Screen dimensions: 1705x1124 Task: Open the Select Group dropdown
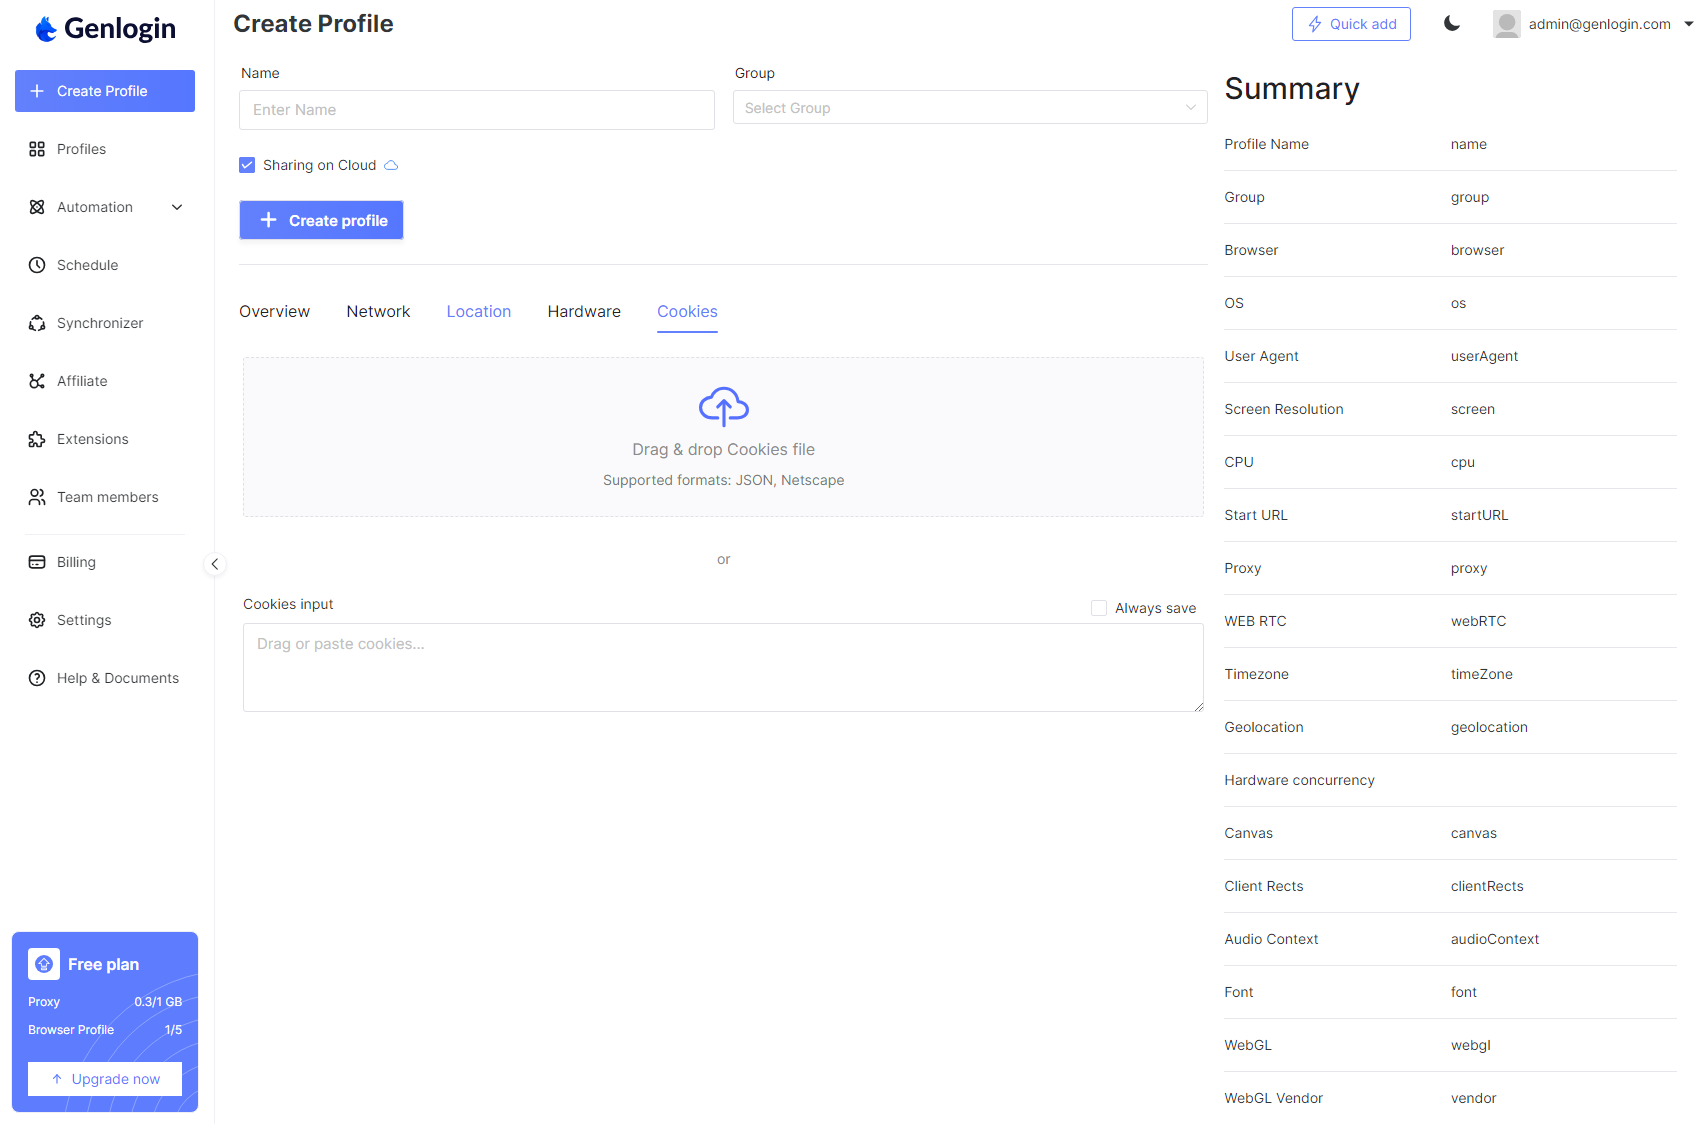coord(969,108)
